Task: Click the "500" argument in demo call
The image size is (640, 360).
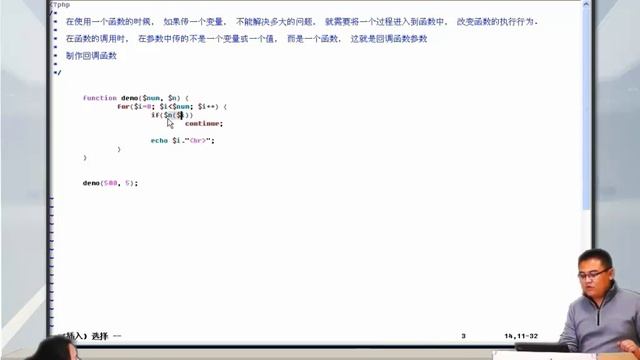Action: click(x=110, y=183)
